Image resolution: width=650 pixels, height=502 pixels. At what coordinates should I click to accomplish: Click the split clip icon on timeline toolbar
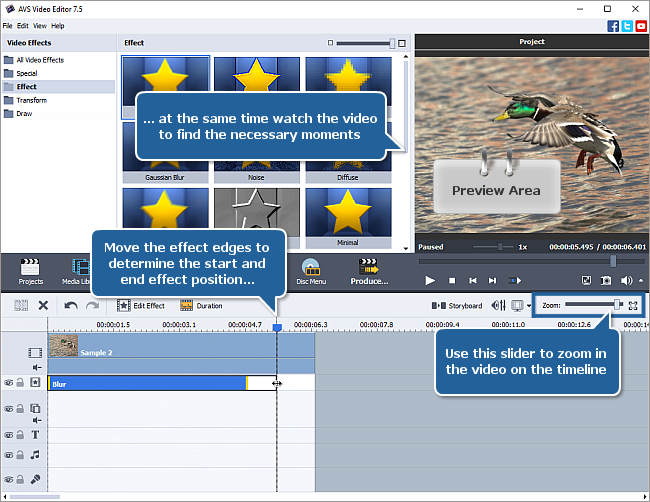21,306
